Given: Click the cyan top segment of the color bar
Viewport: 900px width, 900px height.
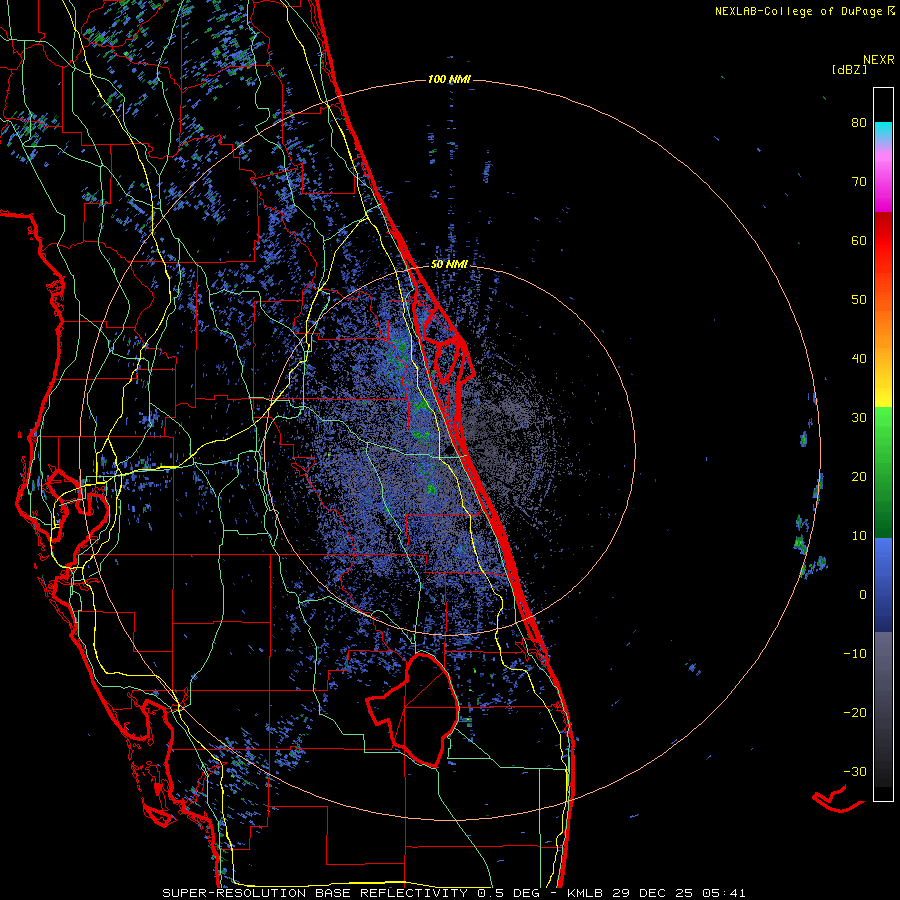Looking at the screenshot, I should [883, 131].
